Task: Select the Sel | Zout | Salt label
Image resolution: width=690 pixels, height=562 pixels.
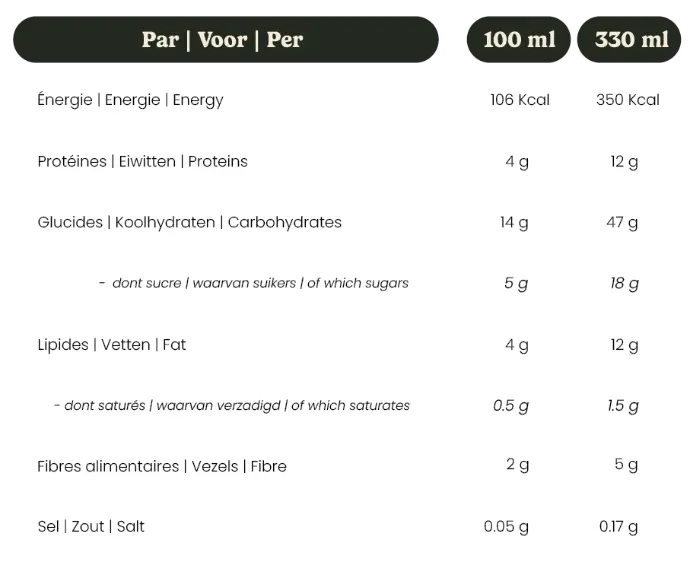Action: (90, 526)
